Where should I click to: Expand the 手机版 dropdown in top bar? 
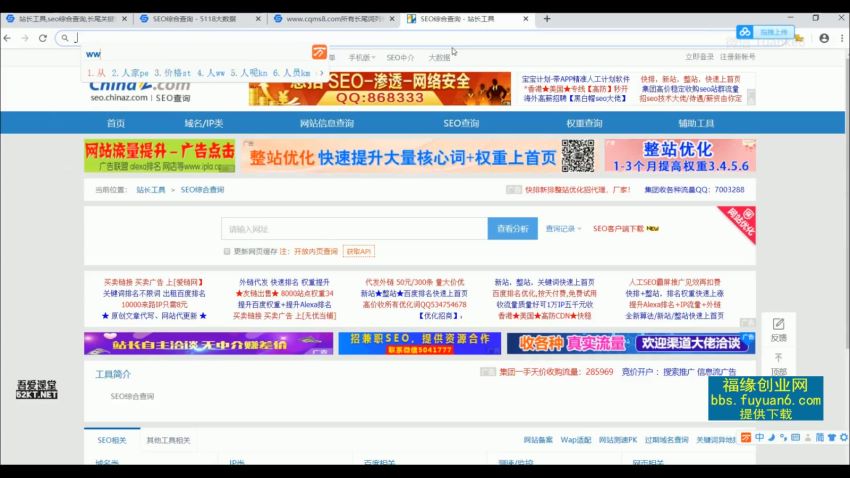point(362,57)
